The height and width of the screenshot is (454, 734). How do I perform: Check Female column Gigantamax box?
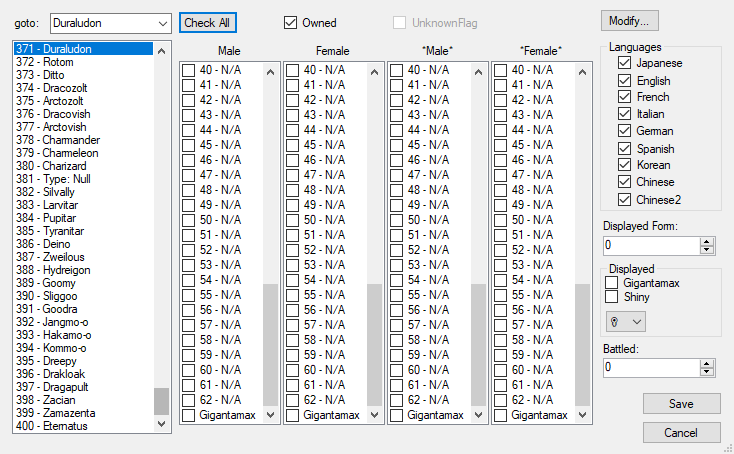point(292,415)
